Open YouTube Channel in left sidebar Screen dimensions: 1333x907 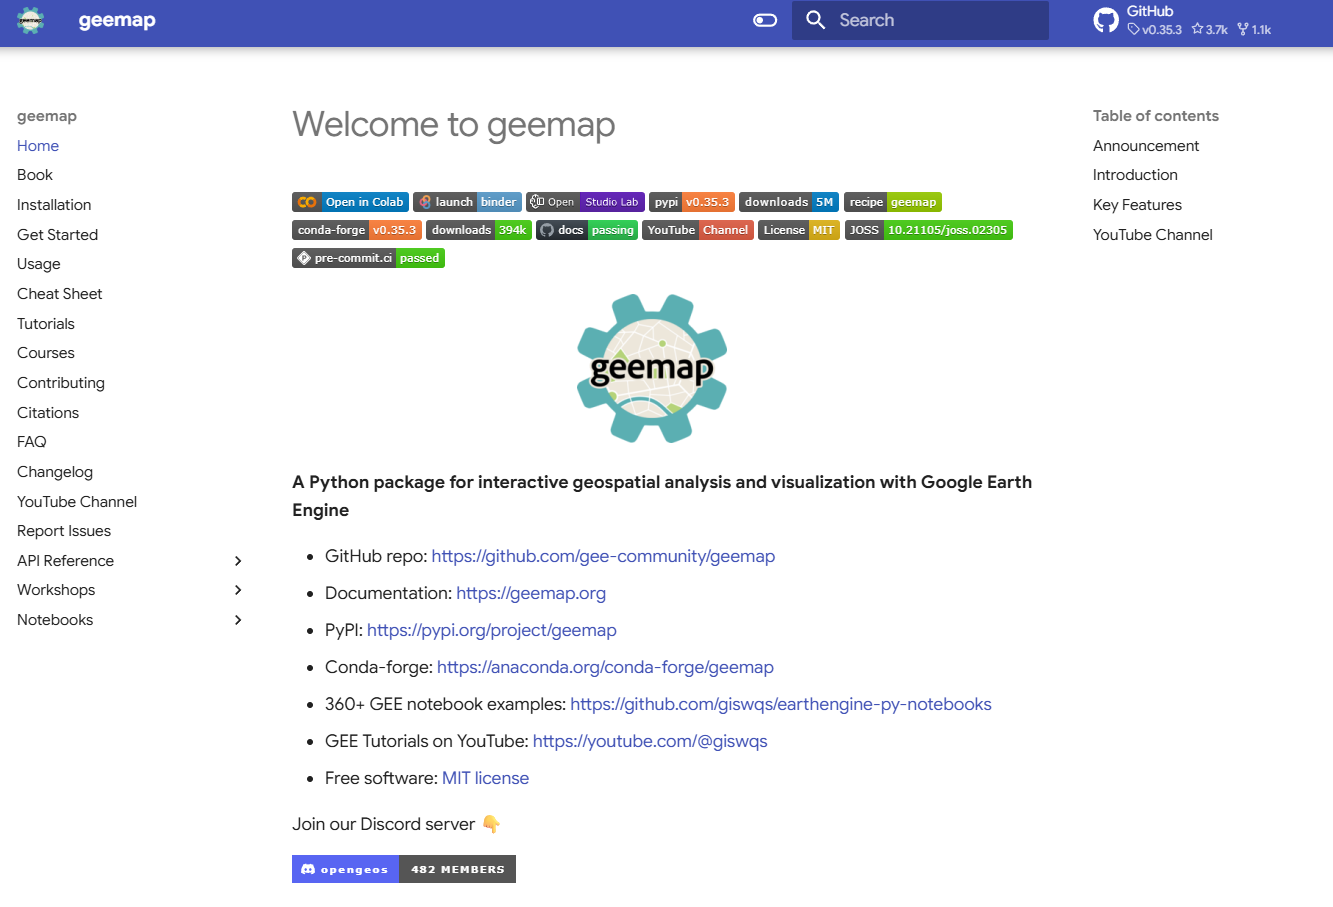click(x=77, y=502)
